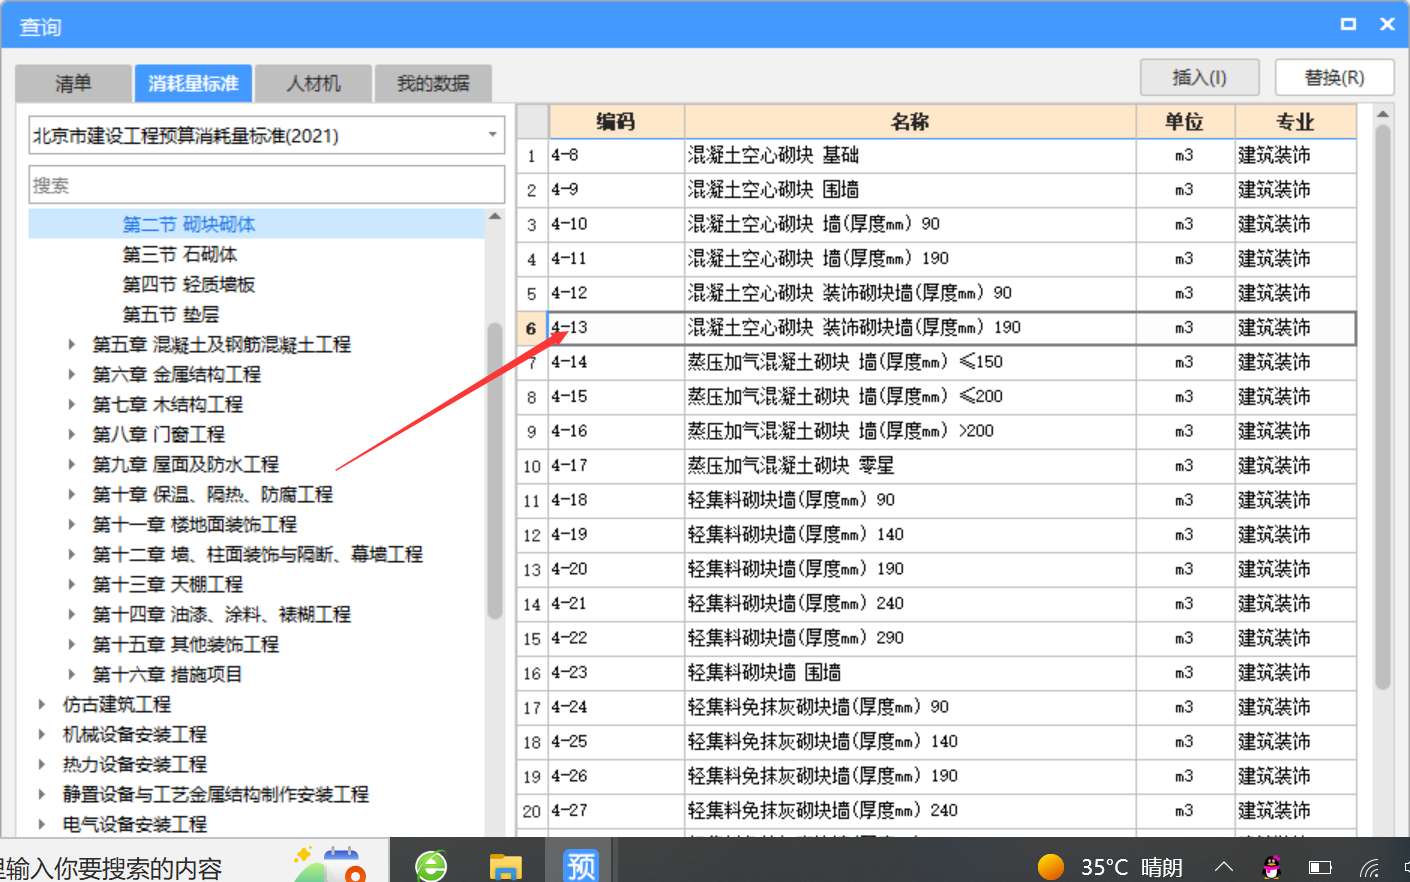This screenshot has height=882, width=1410.
Task: Expand 第六章 金属结构工程 node
Action: (71, 374)
